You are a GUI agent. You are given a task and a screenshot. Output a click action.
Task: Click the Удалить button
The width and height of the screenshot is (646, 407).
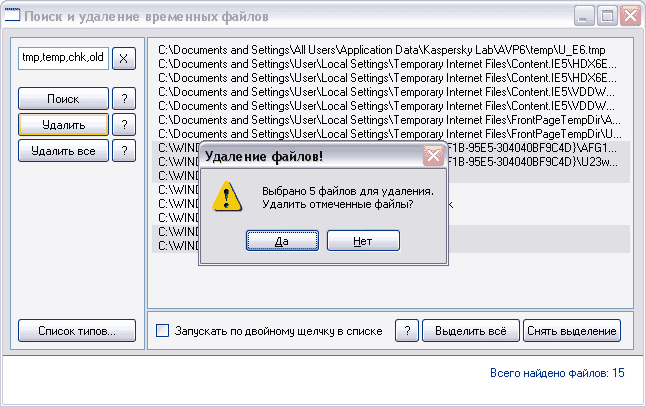63,124
